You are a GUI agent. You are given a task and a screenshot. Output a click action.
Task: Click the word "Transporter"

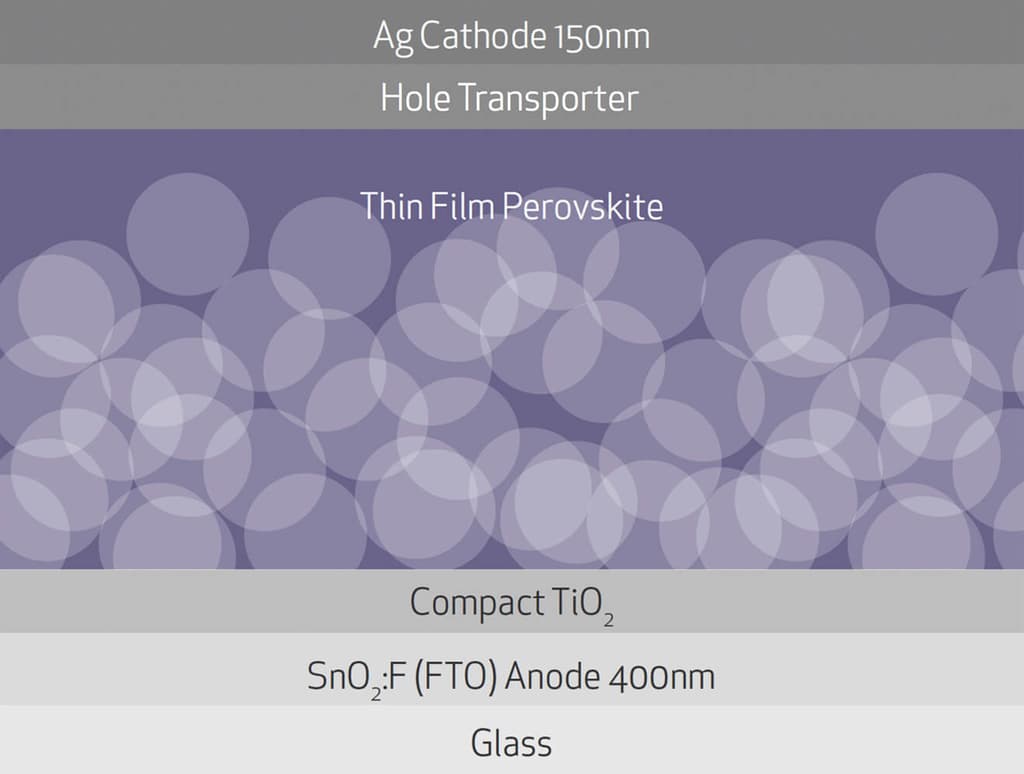tap(548, 98)
